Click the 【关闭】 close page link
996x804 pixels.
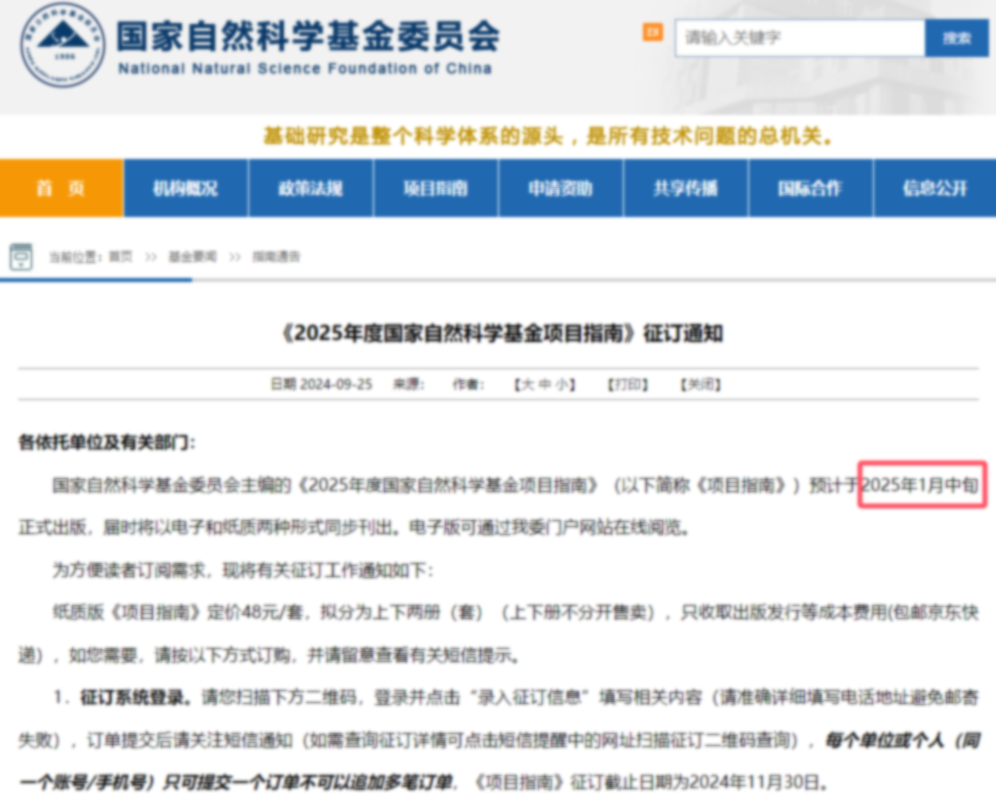pyautogui.click(x=700, y=385)
